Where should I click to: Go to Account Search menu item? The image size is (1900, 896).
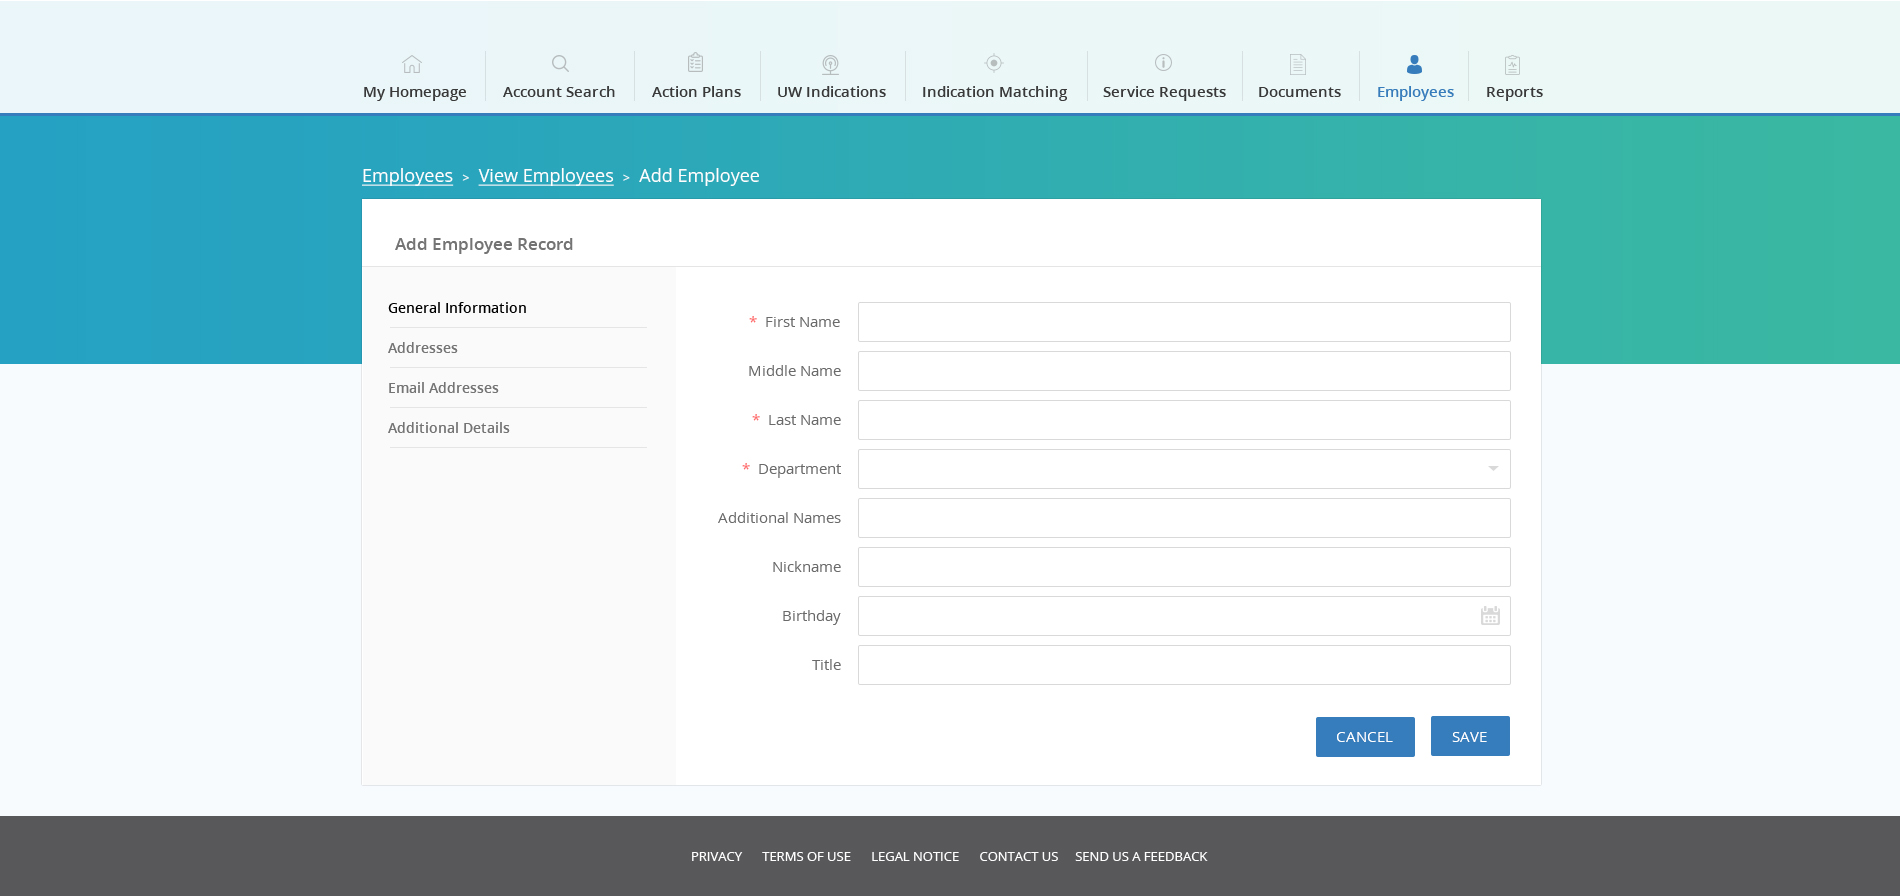559,92
